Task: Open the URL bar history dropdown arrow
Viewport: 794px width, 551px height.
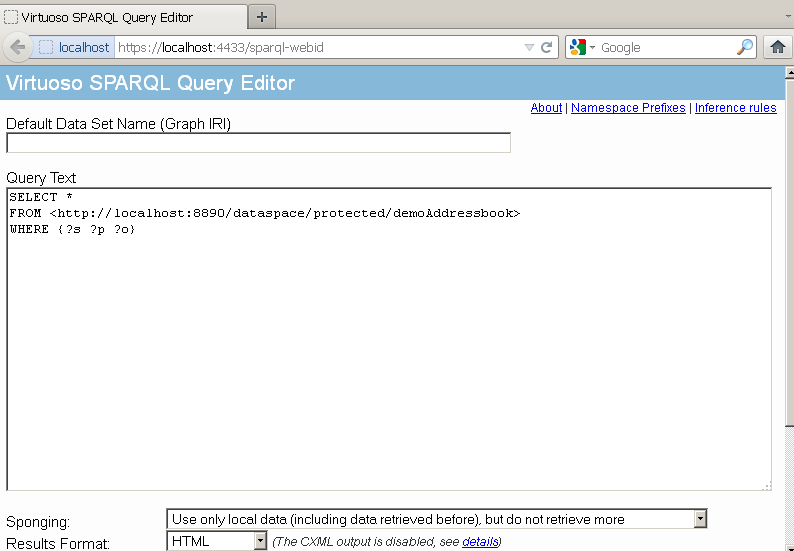Action: coord(529,47)
